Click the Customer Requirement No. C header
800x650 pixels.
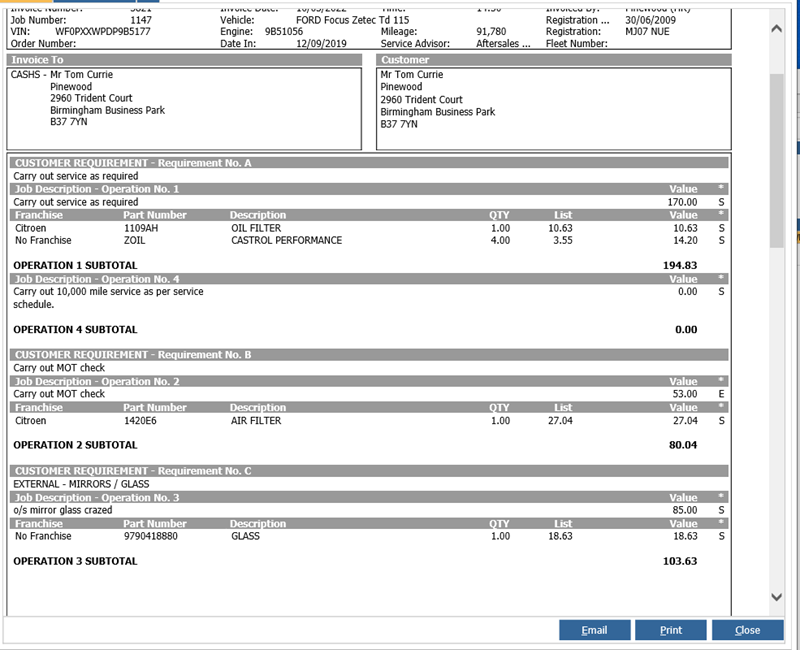pos(300,471)
